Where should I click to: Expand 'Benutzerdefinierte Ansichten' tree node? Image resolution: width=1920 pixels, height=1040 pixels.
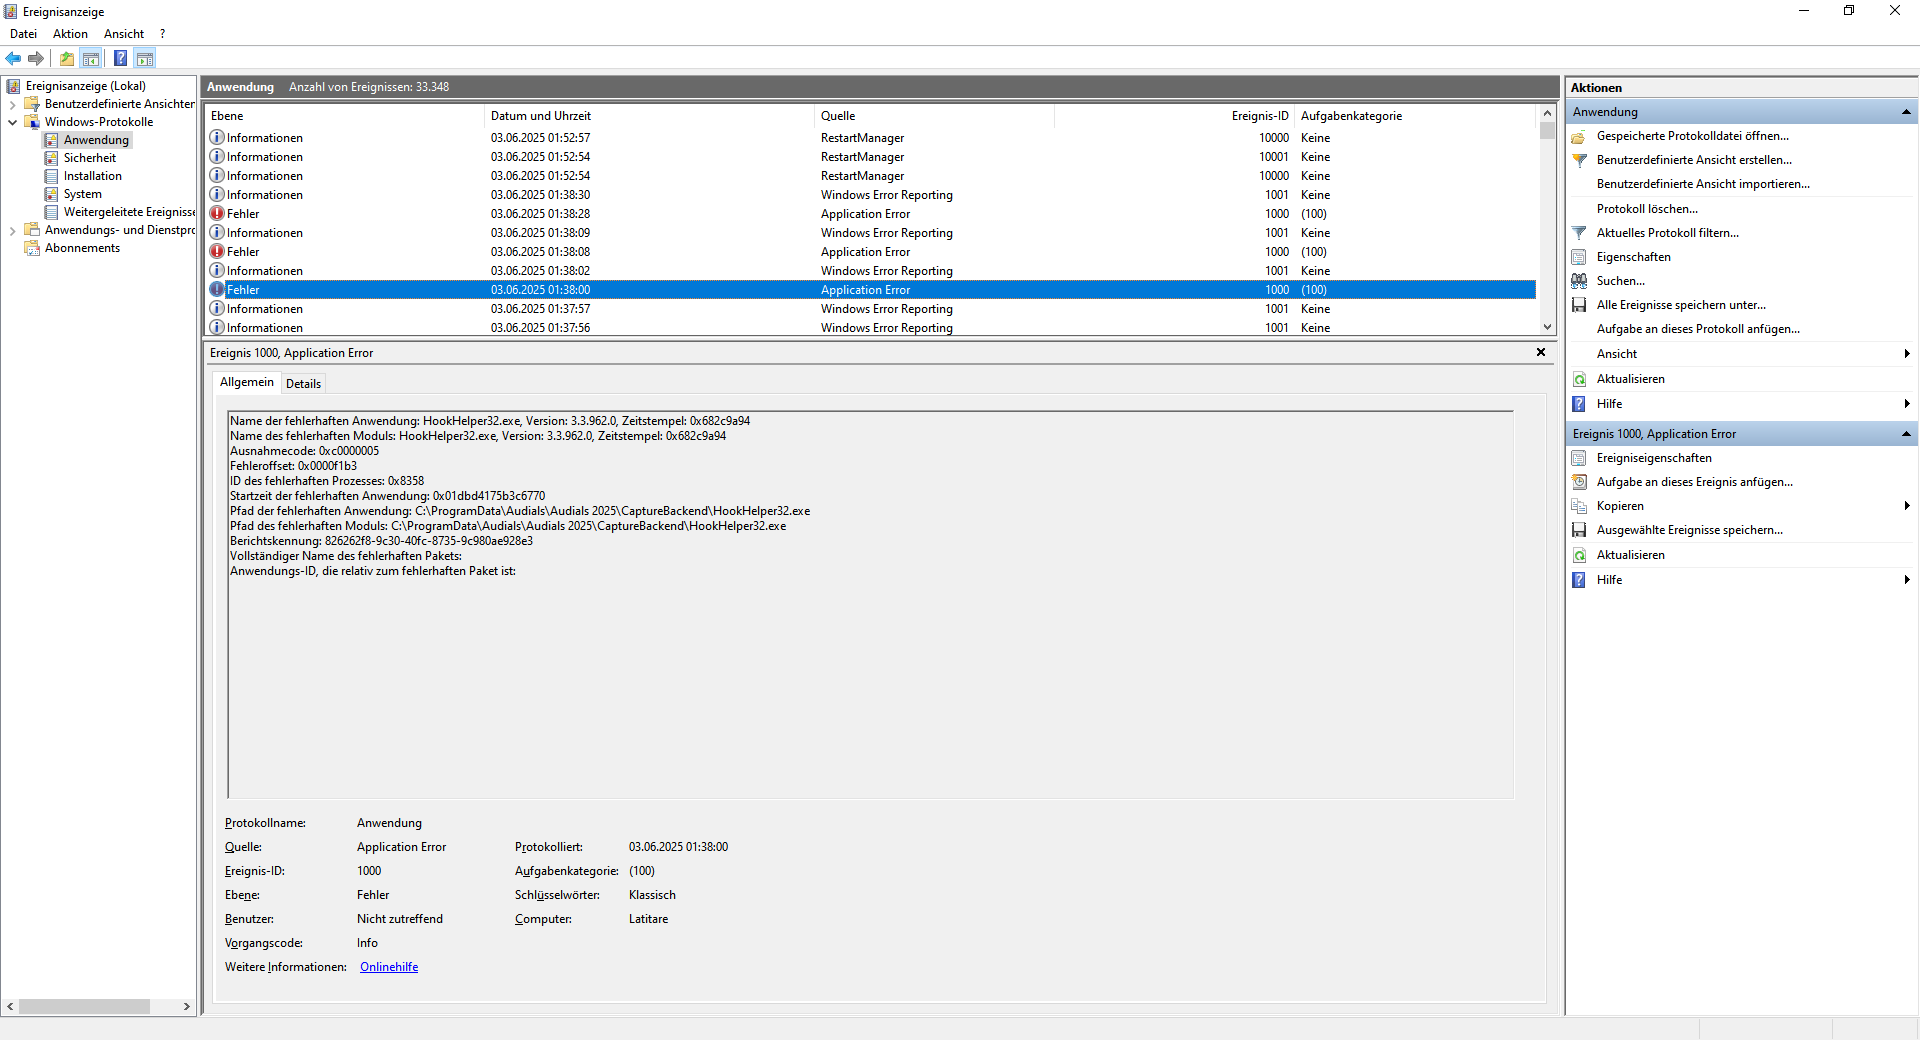click(x=12, y=104)
